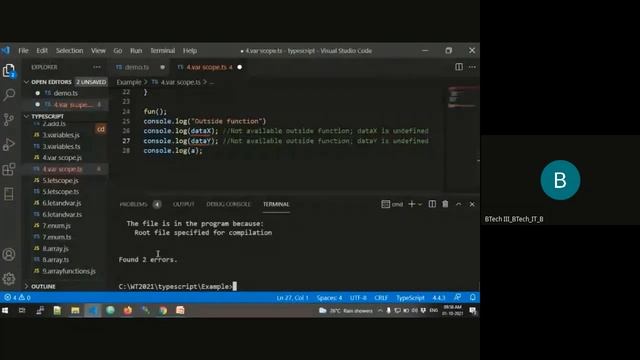Open Task View in taskbar
Screen dimensions: 640x360
click(22, 311)
